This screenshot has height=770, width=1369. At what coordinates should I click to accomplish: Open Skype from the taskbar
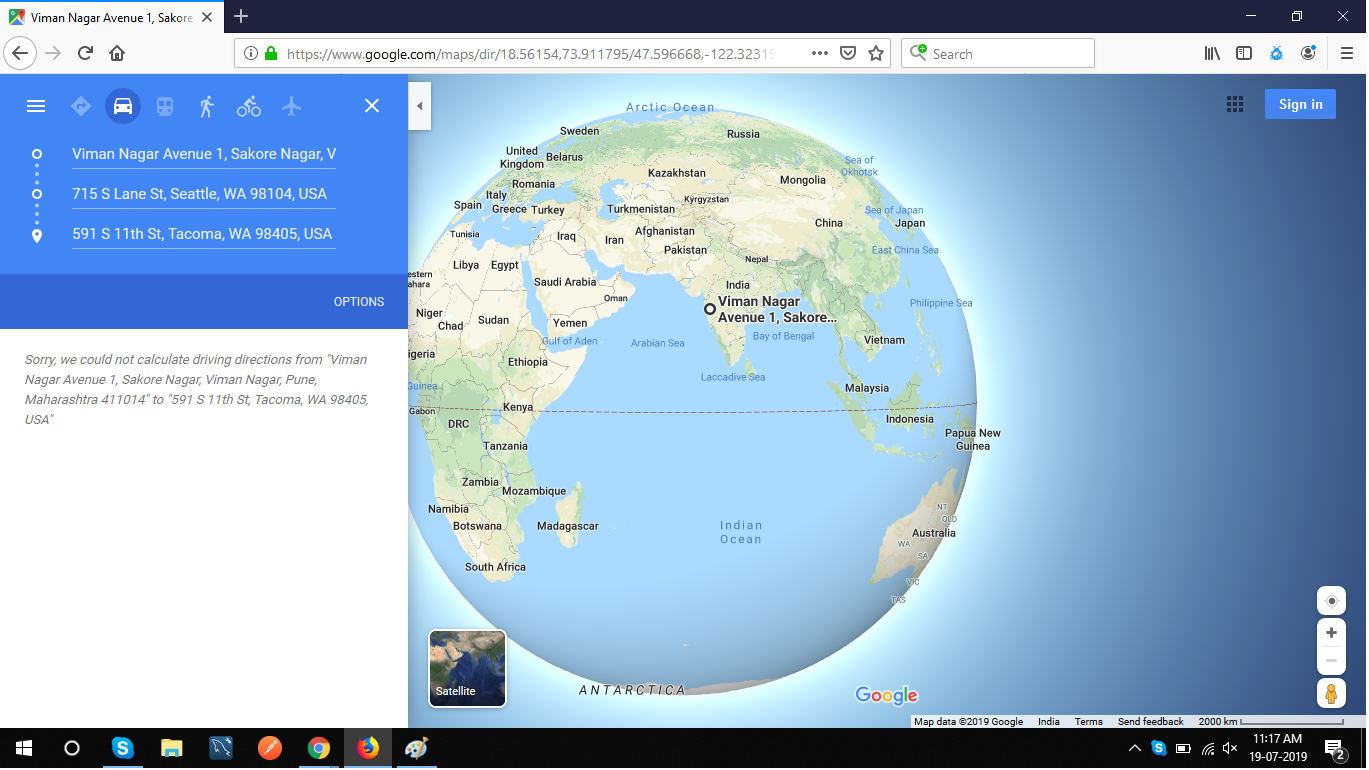[122, 748]
